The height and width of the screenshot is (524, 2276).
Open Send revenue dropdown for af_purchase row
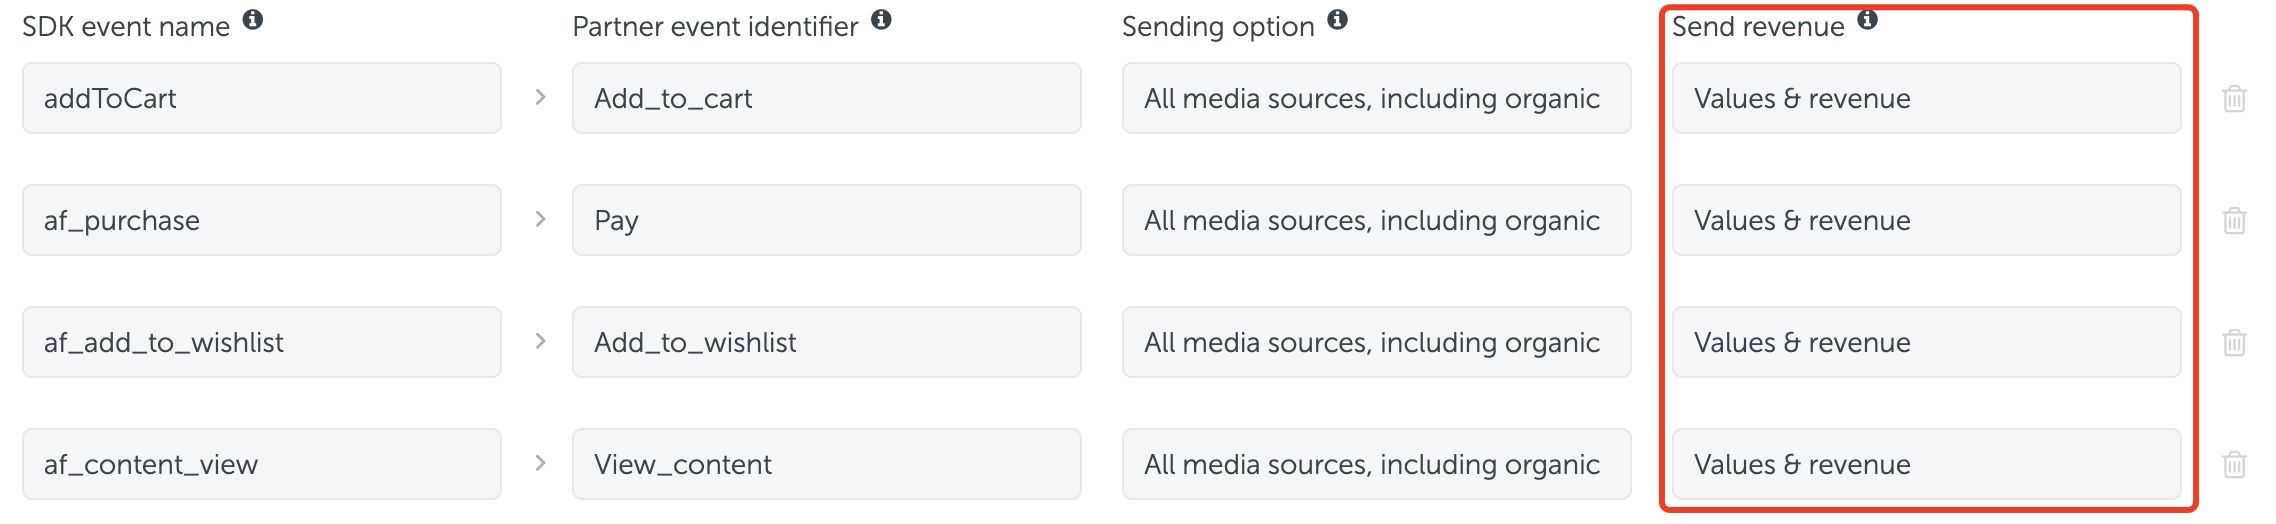(x=1926, y=220)
